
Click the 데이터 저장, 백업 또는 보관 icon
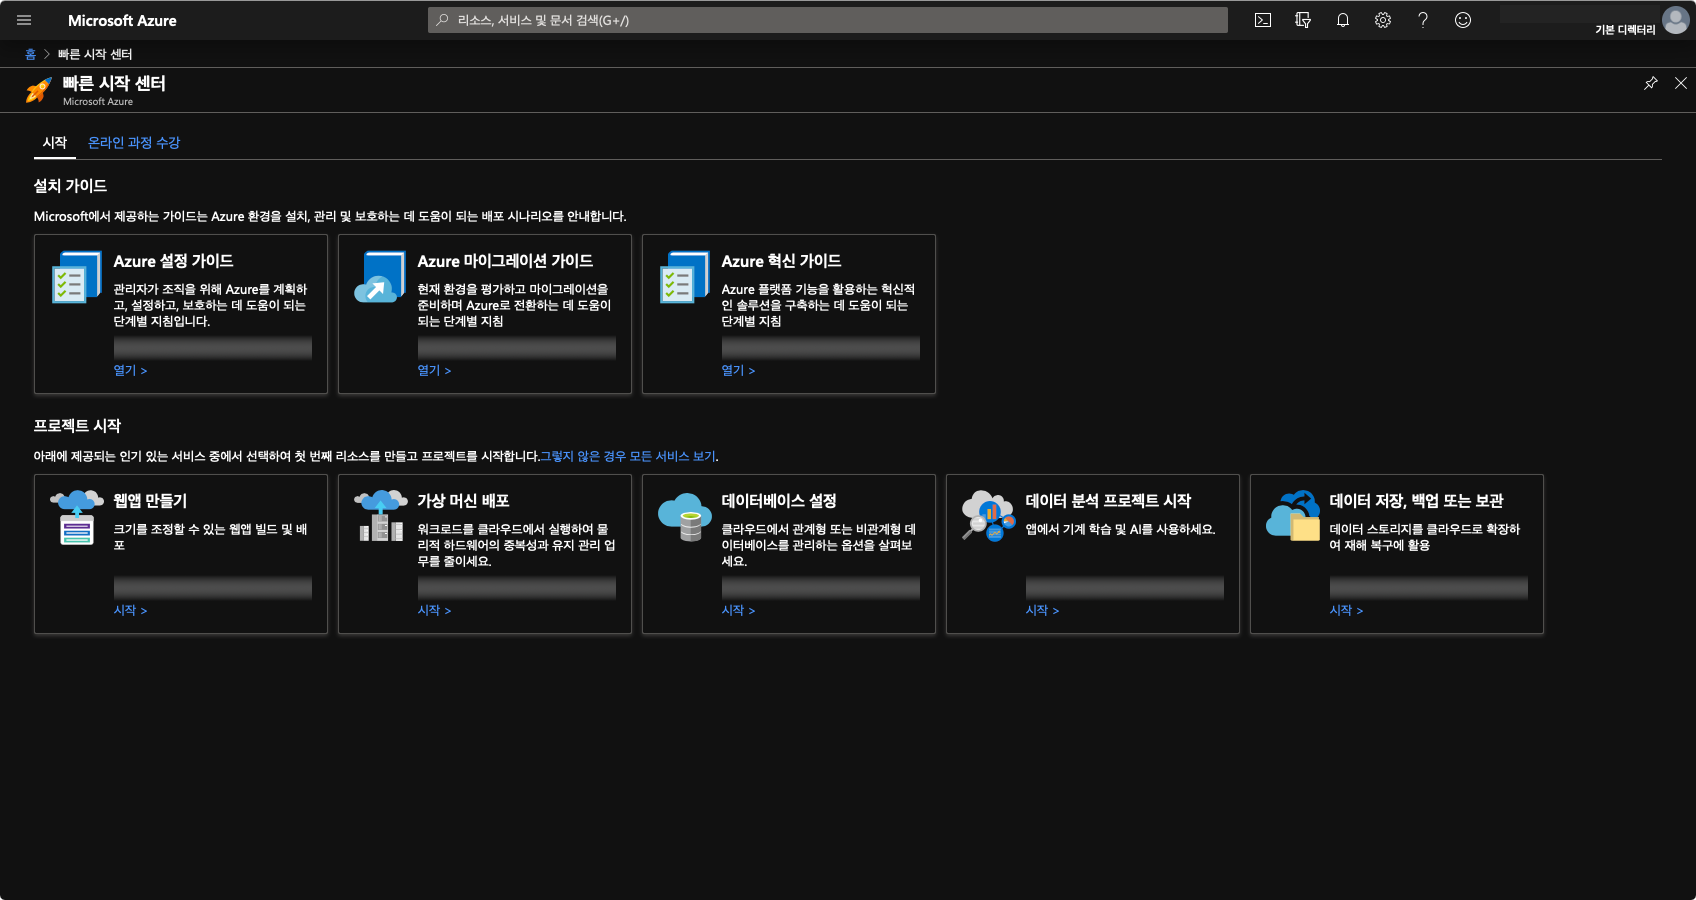point(1293,516)
